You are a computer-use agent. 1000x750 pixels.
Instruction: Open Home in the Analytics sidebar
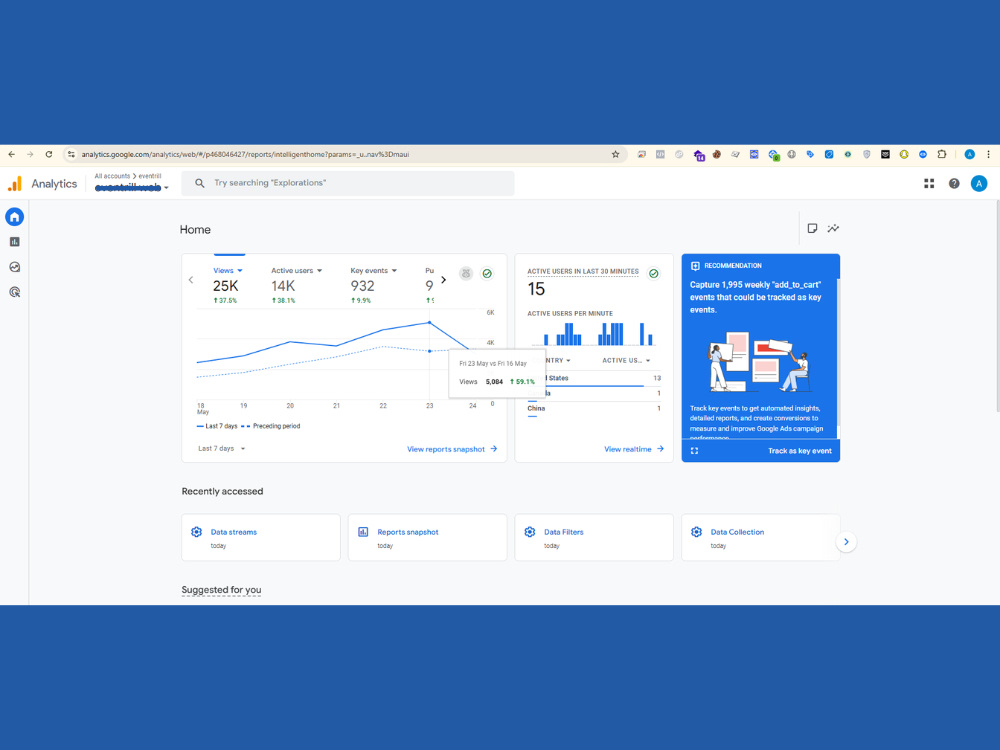coord(15,217)
